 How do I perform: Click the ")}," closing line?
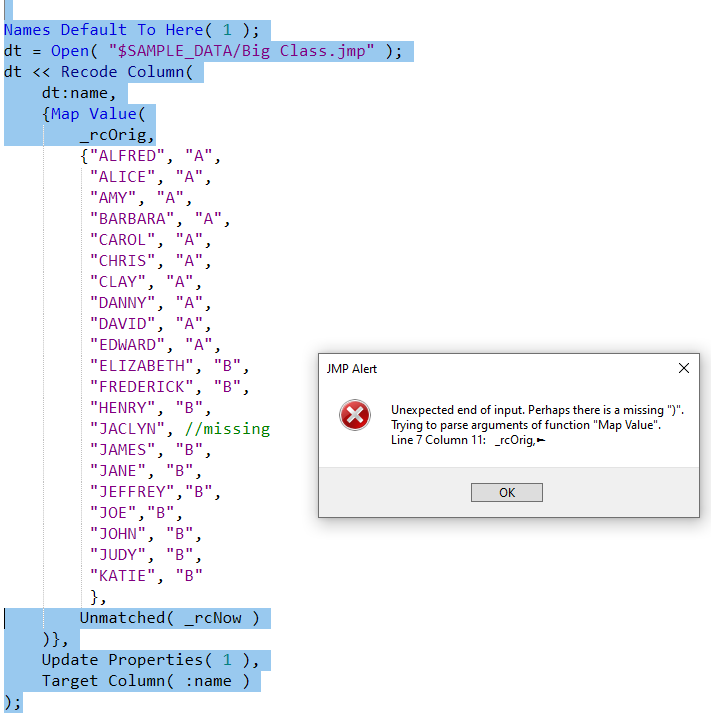(55, 639)
